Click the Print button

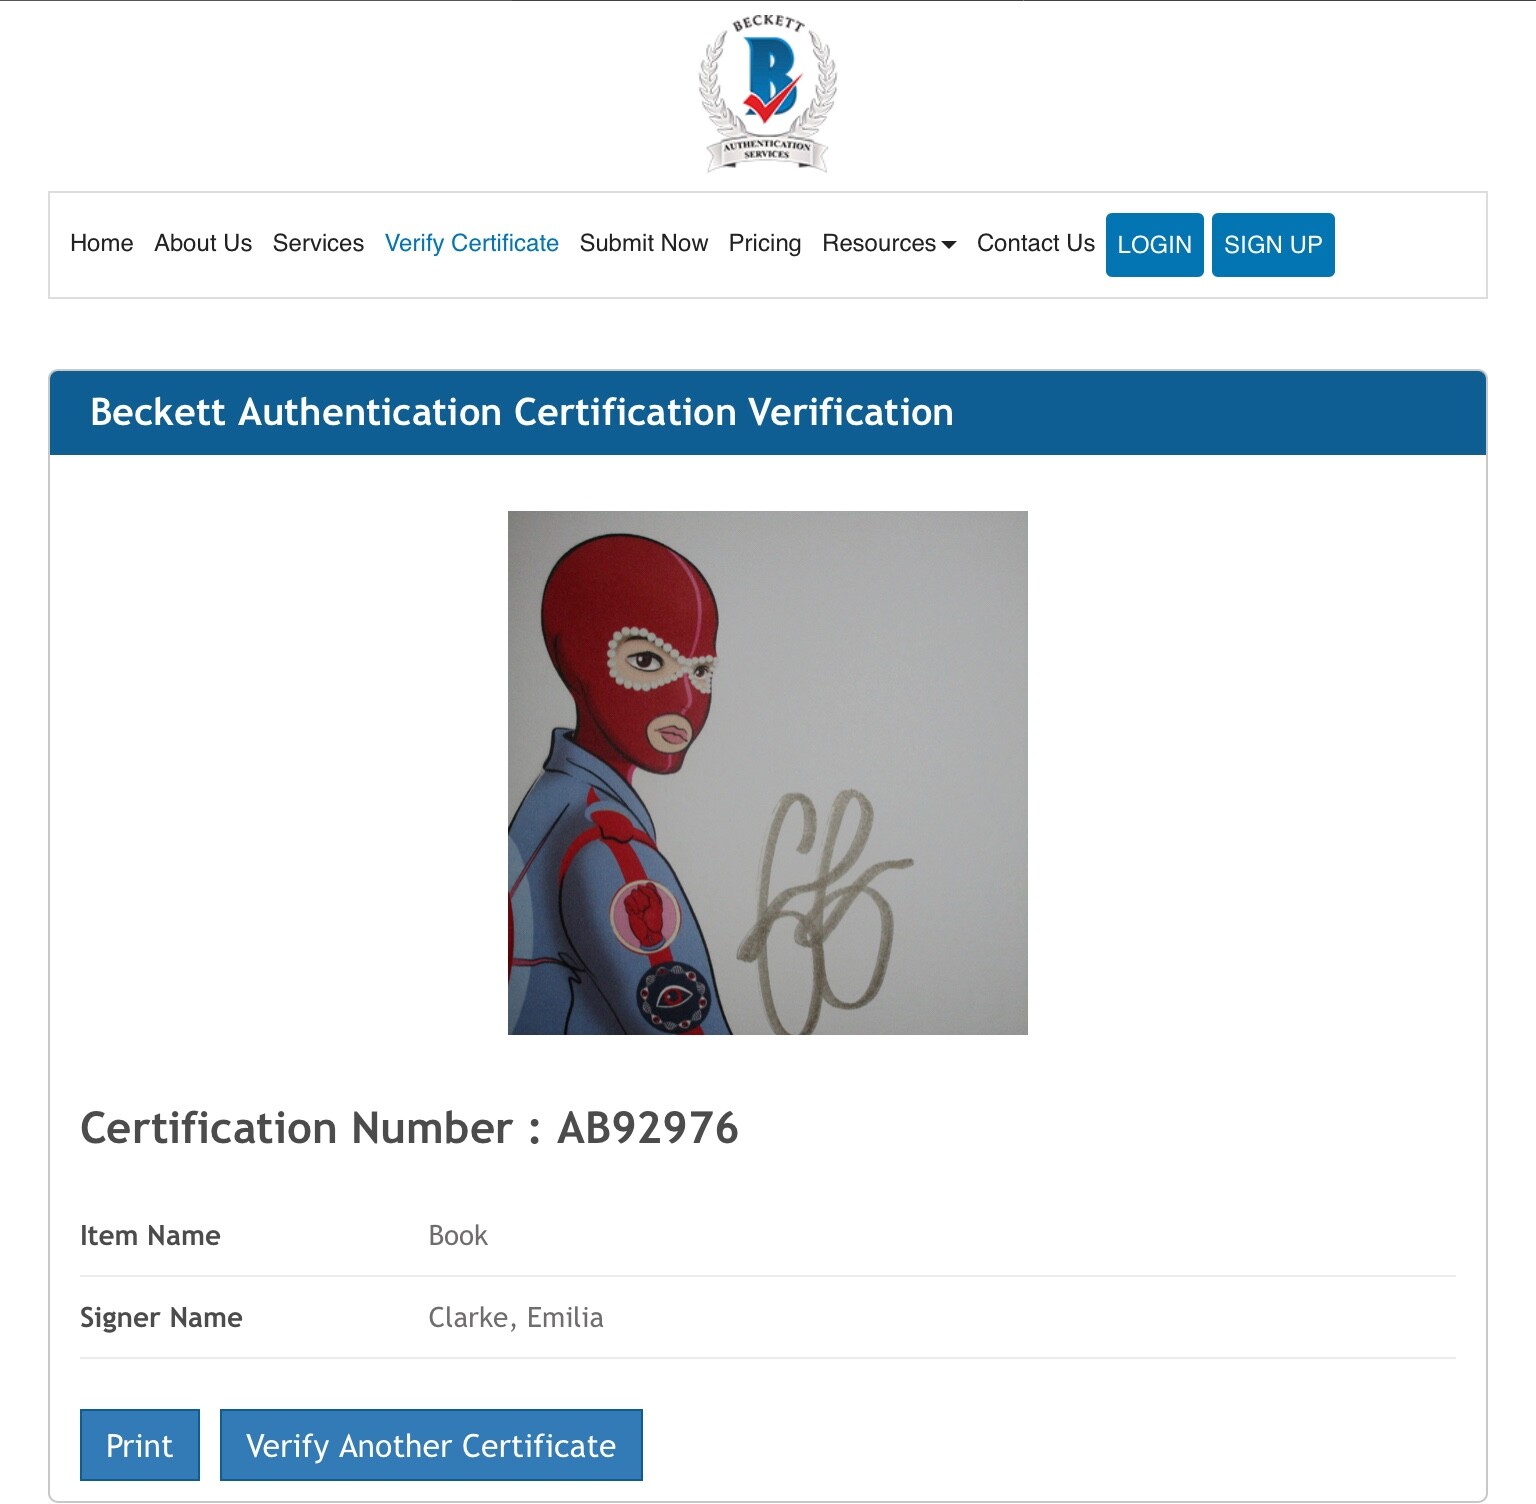(140, 1445)
